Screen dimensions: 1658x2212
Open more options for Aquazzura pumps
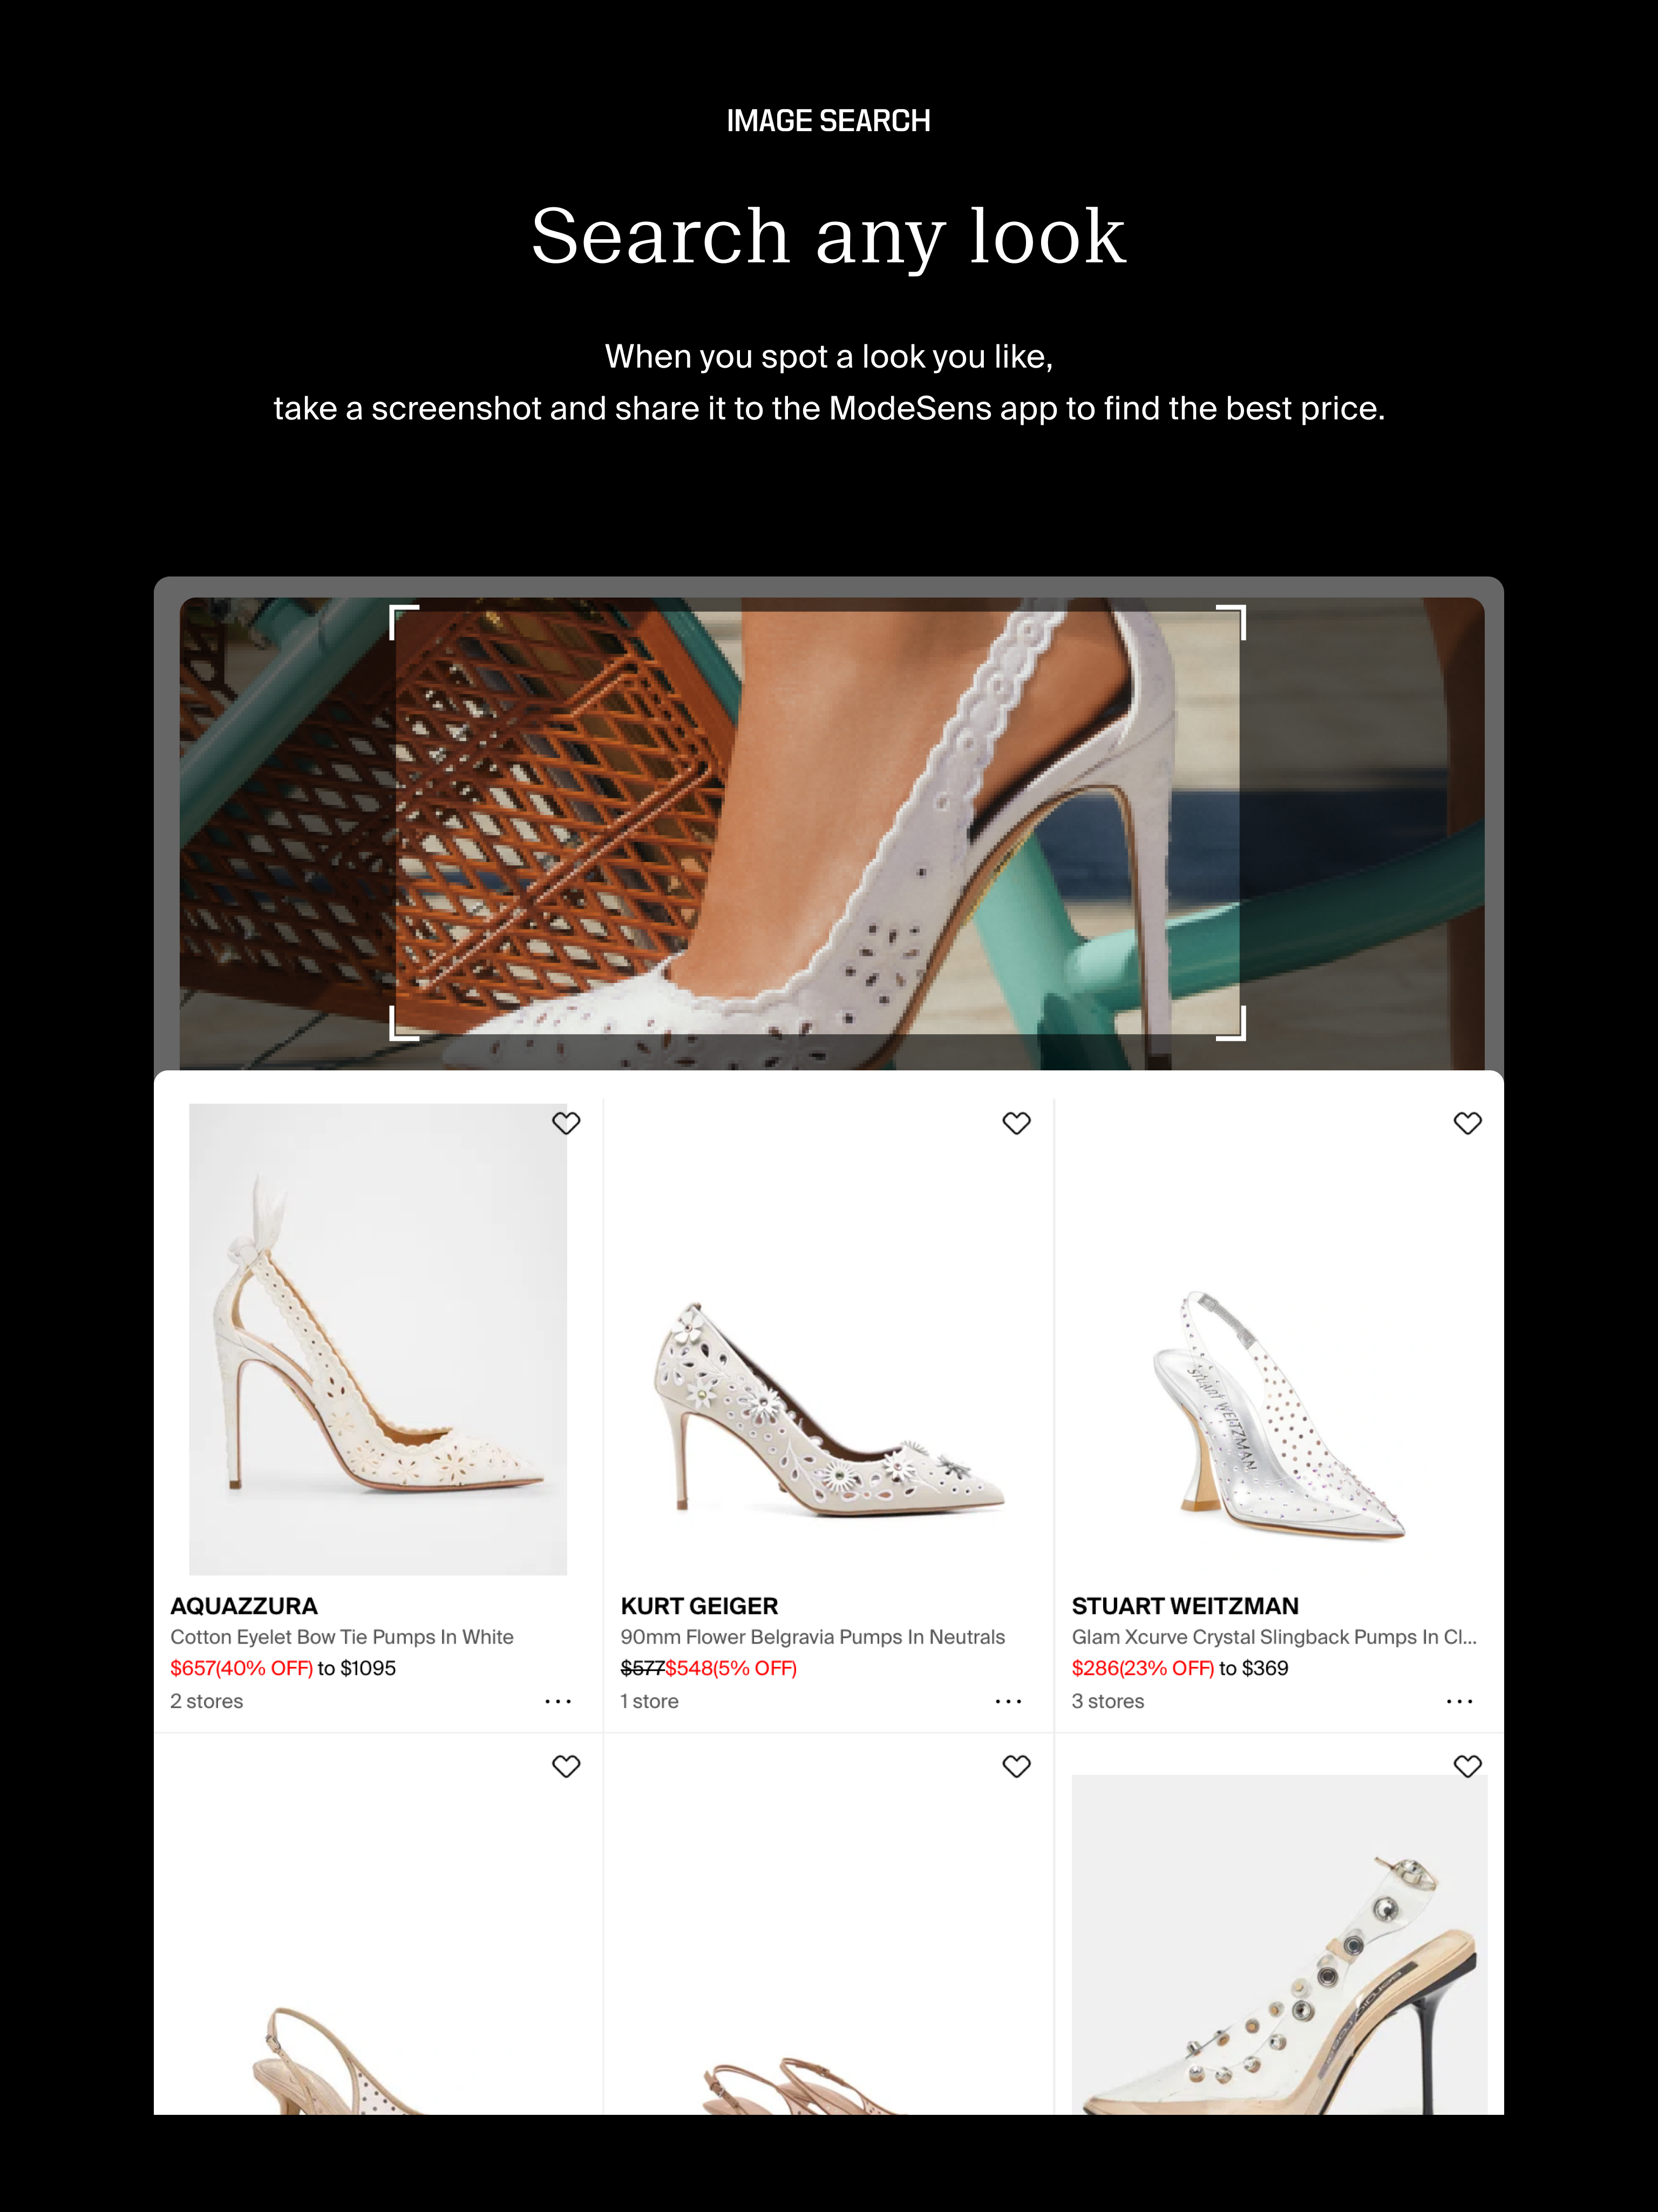558,1701
